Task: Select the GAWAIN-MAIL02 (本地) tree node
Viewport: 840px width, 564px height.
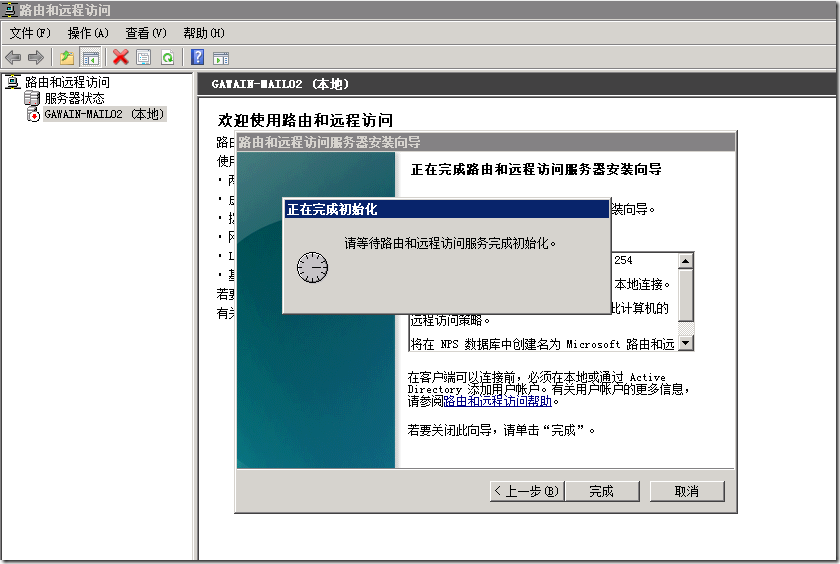Action: pos(104,114)
